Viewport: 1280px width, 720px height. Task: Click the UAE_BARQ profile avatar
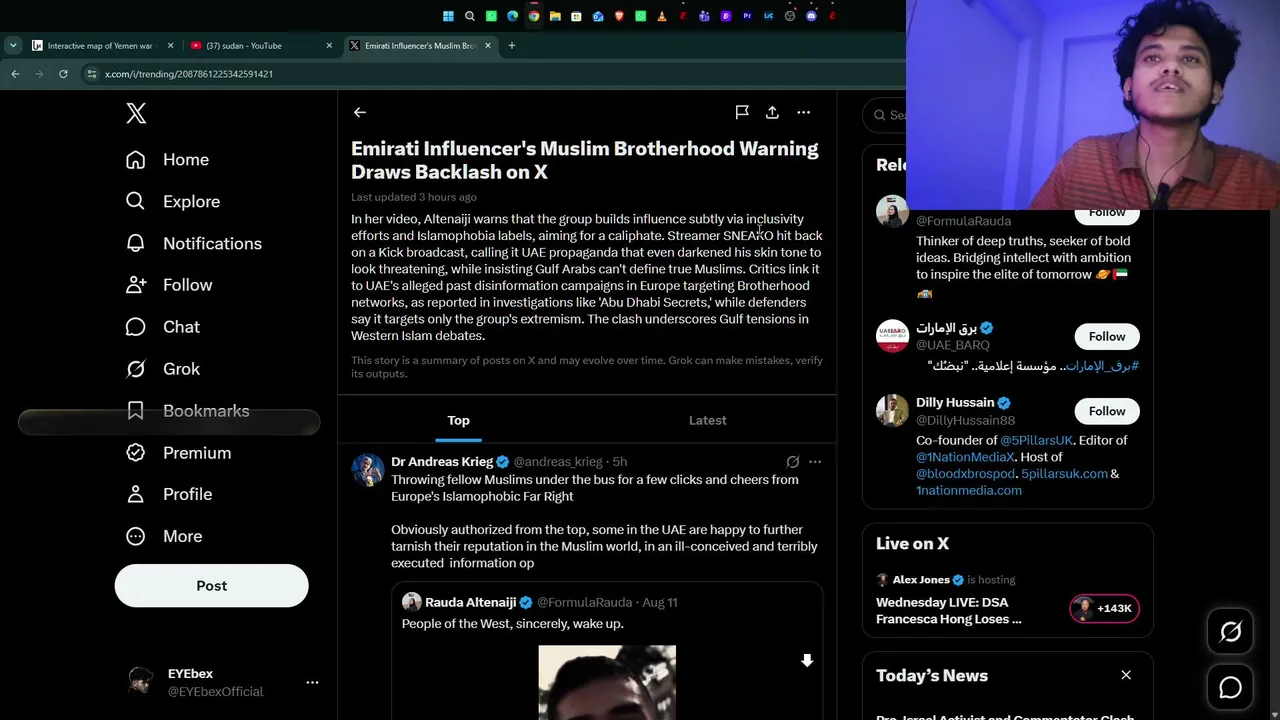(892, 336)
